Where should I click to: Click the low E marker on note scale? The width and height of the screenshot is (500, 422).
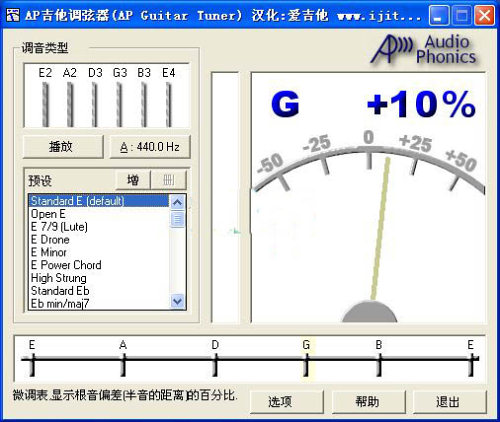coord(32,358)
